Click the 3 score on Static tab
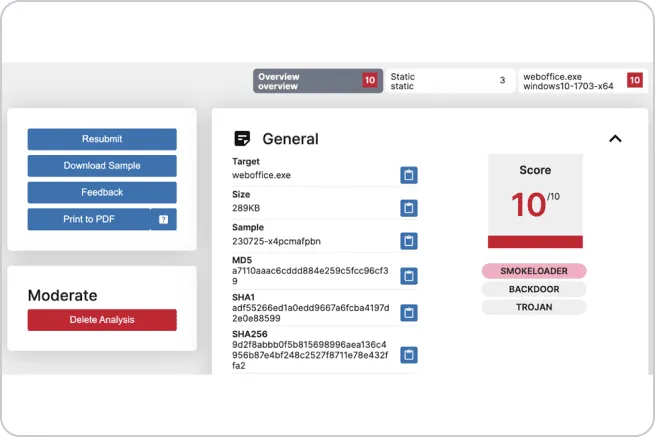This screenshot has height=437, width=655. click(x=502, y=80)
